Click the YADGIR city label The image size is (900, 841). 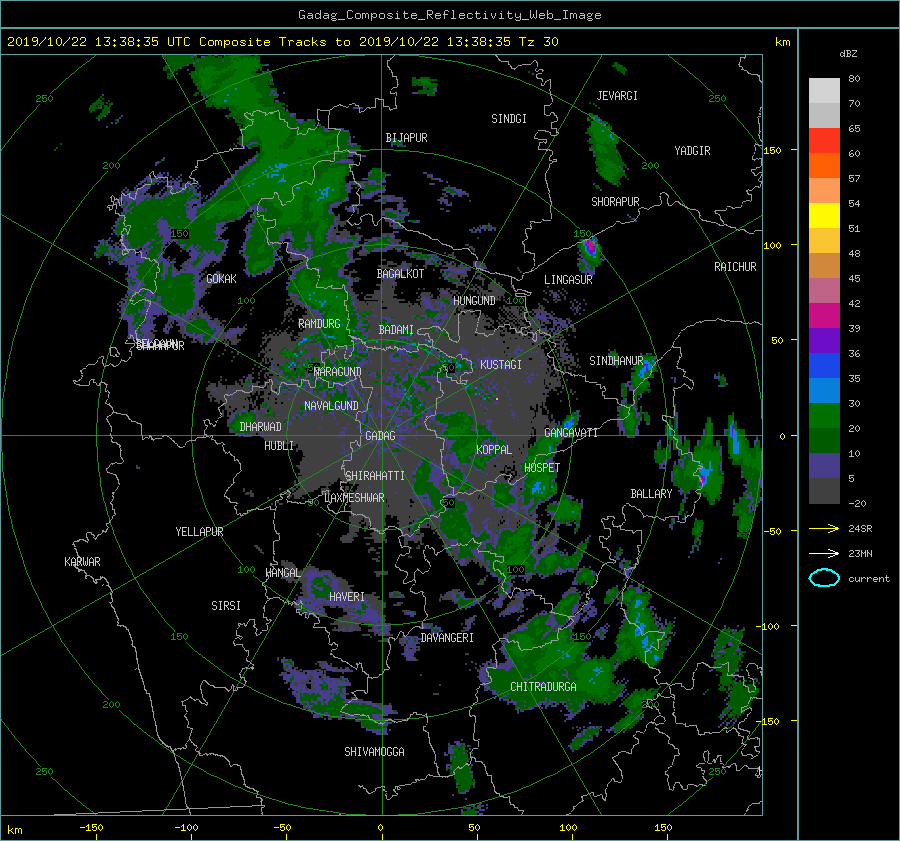click(x=692, y=151)
